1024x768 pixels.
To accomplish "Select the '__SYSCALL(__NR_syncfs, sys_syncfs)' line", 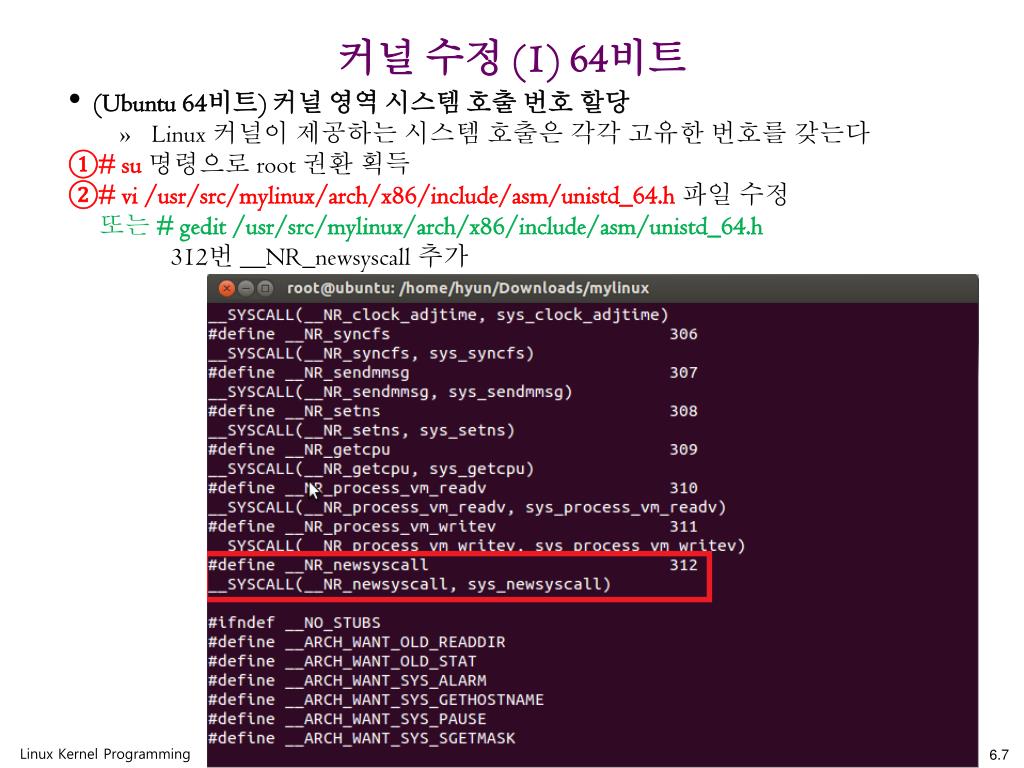I will (x=371, y=353).
